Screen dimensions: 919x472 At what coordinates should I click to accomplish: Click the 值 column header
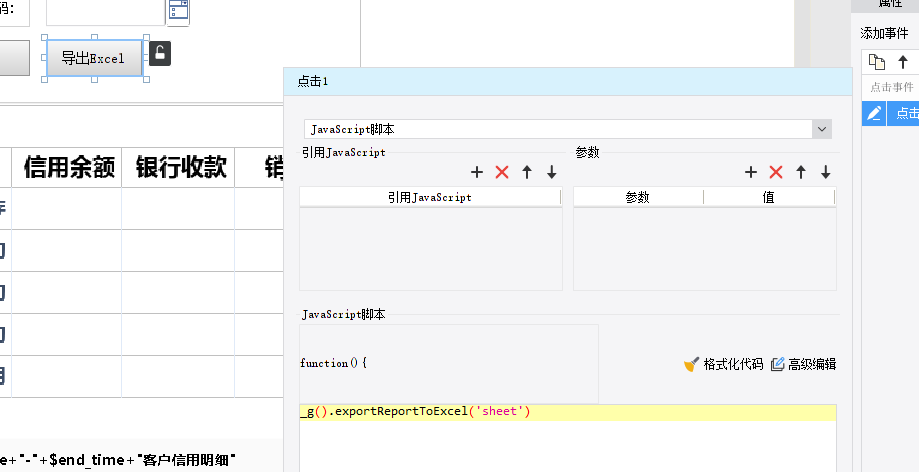768,198
